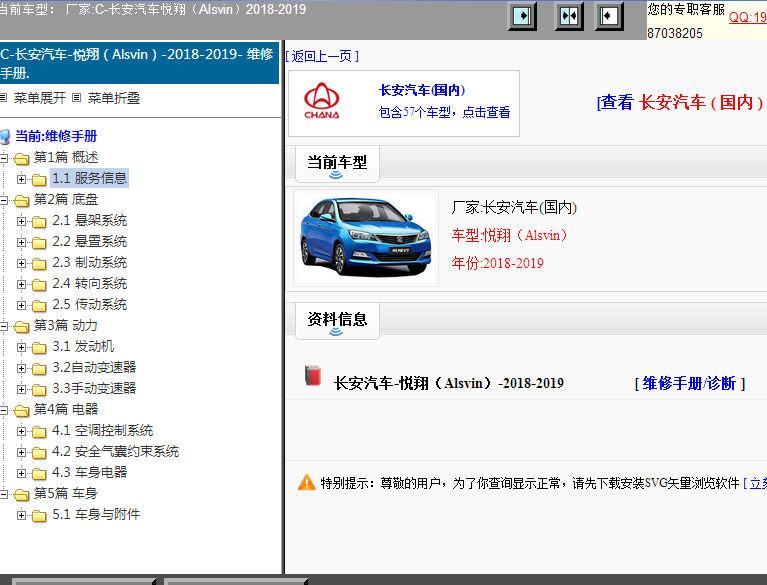Click open folder icon of 第3篇 动力
767x585 pixels.
(22, 327)
